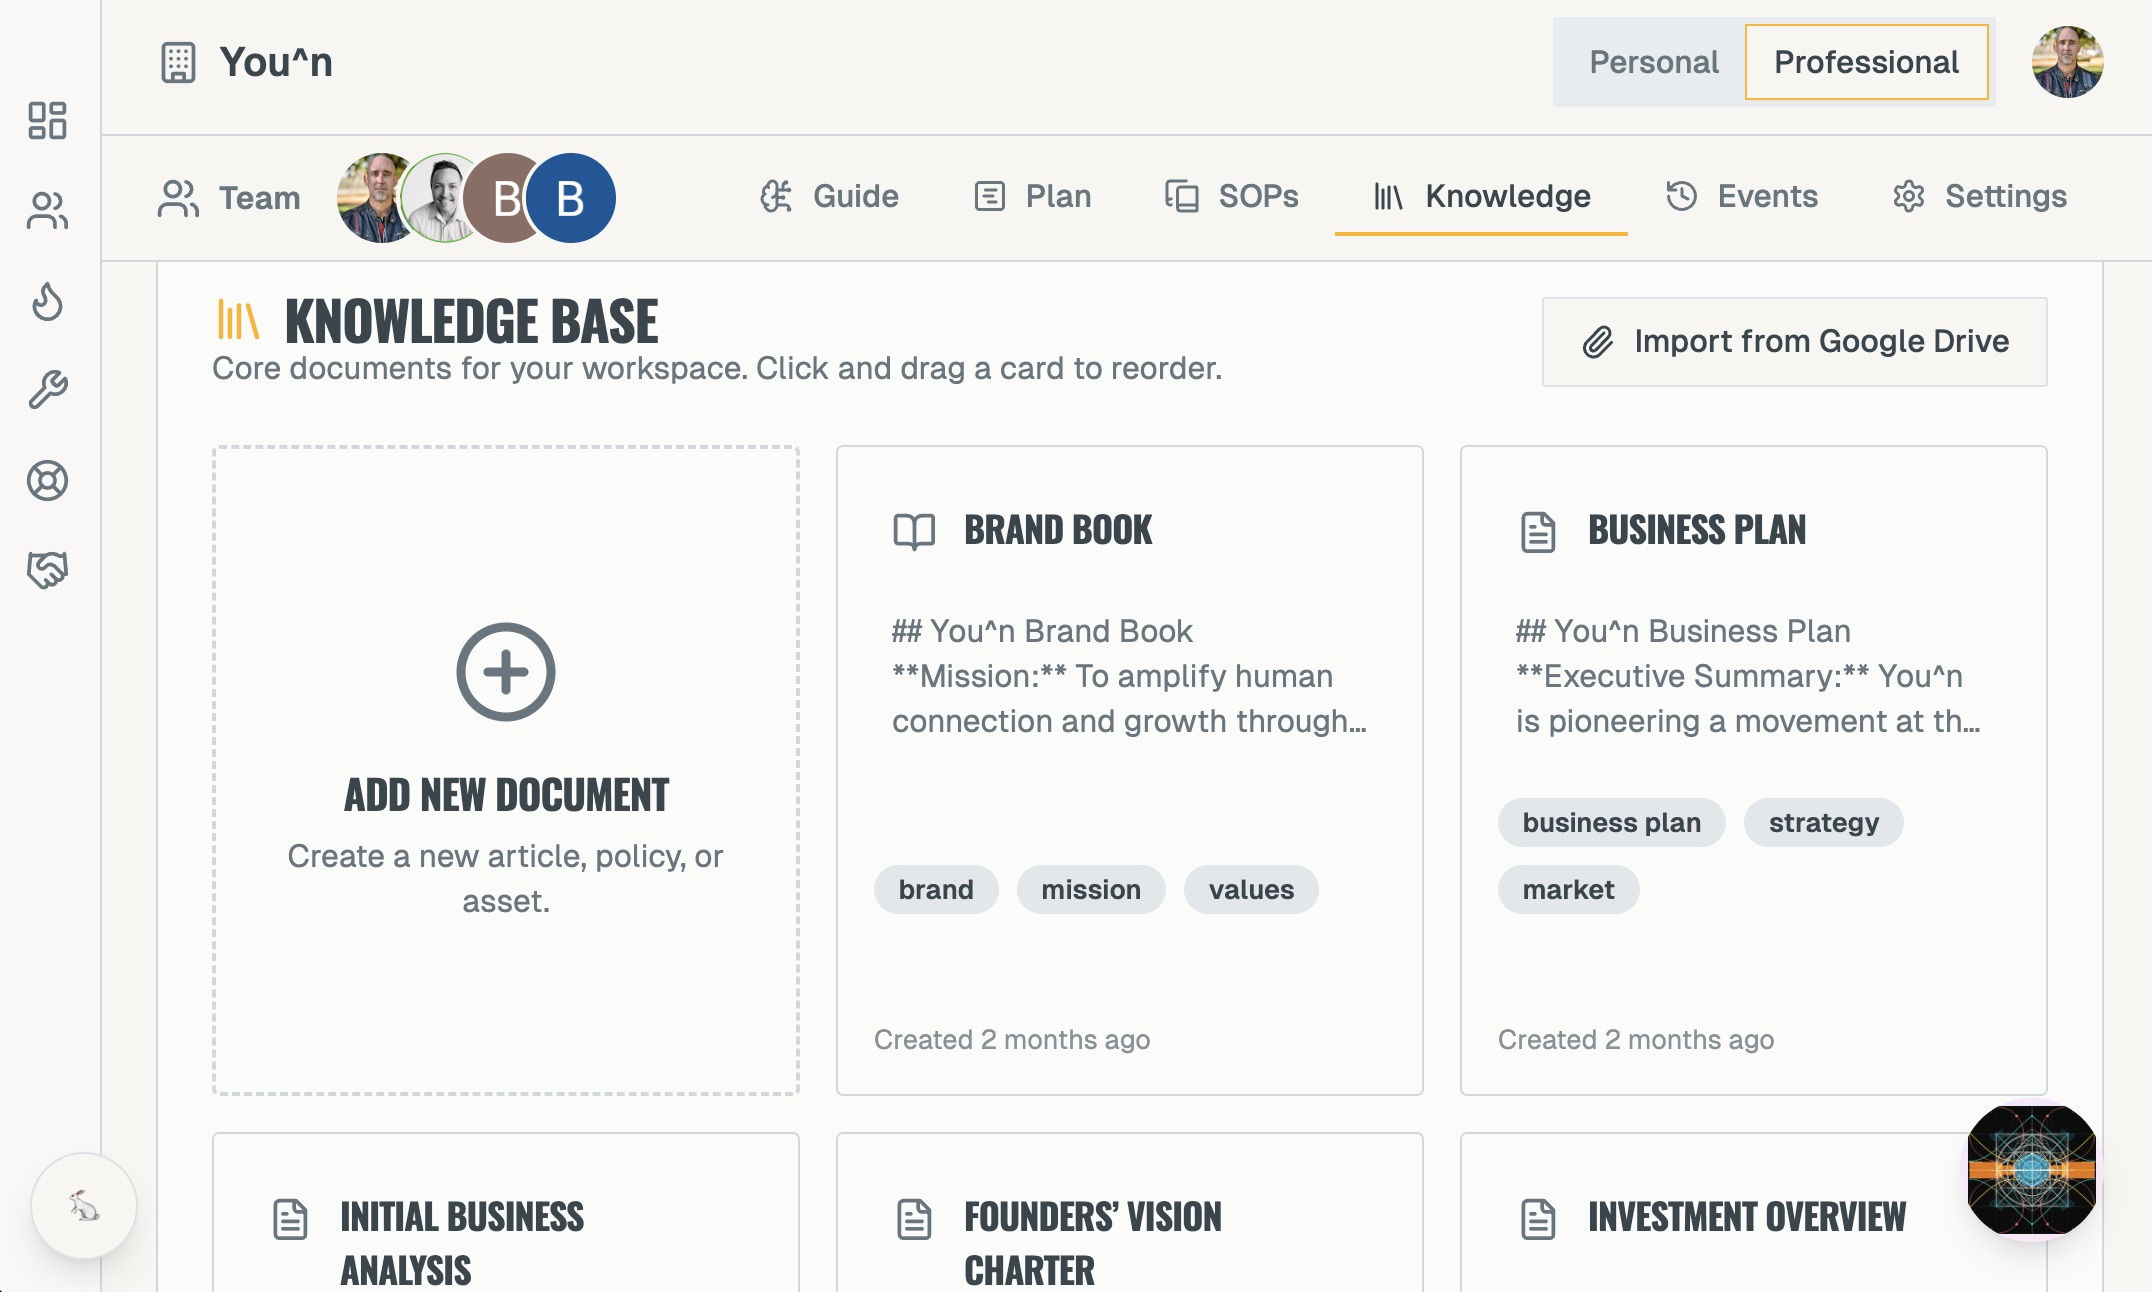The width and height of the screenshot is (2152, 1292).
Task: Go to the SOPs tab
Action: [1232, 196]
